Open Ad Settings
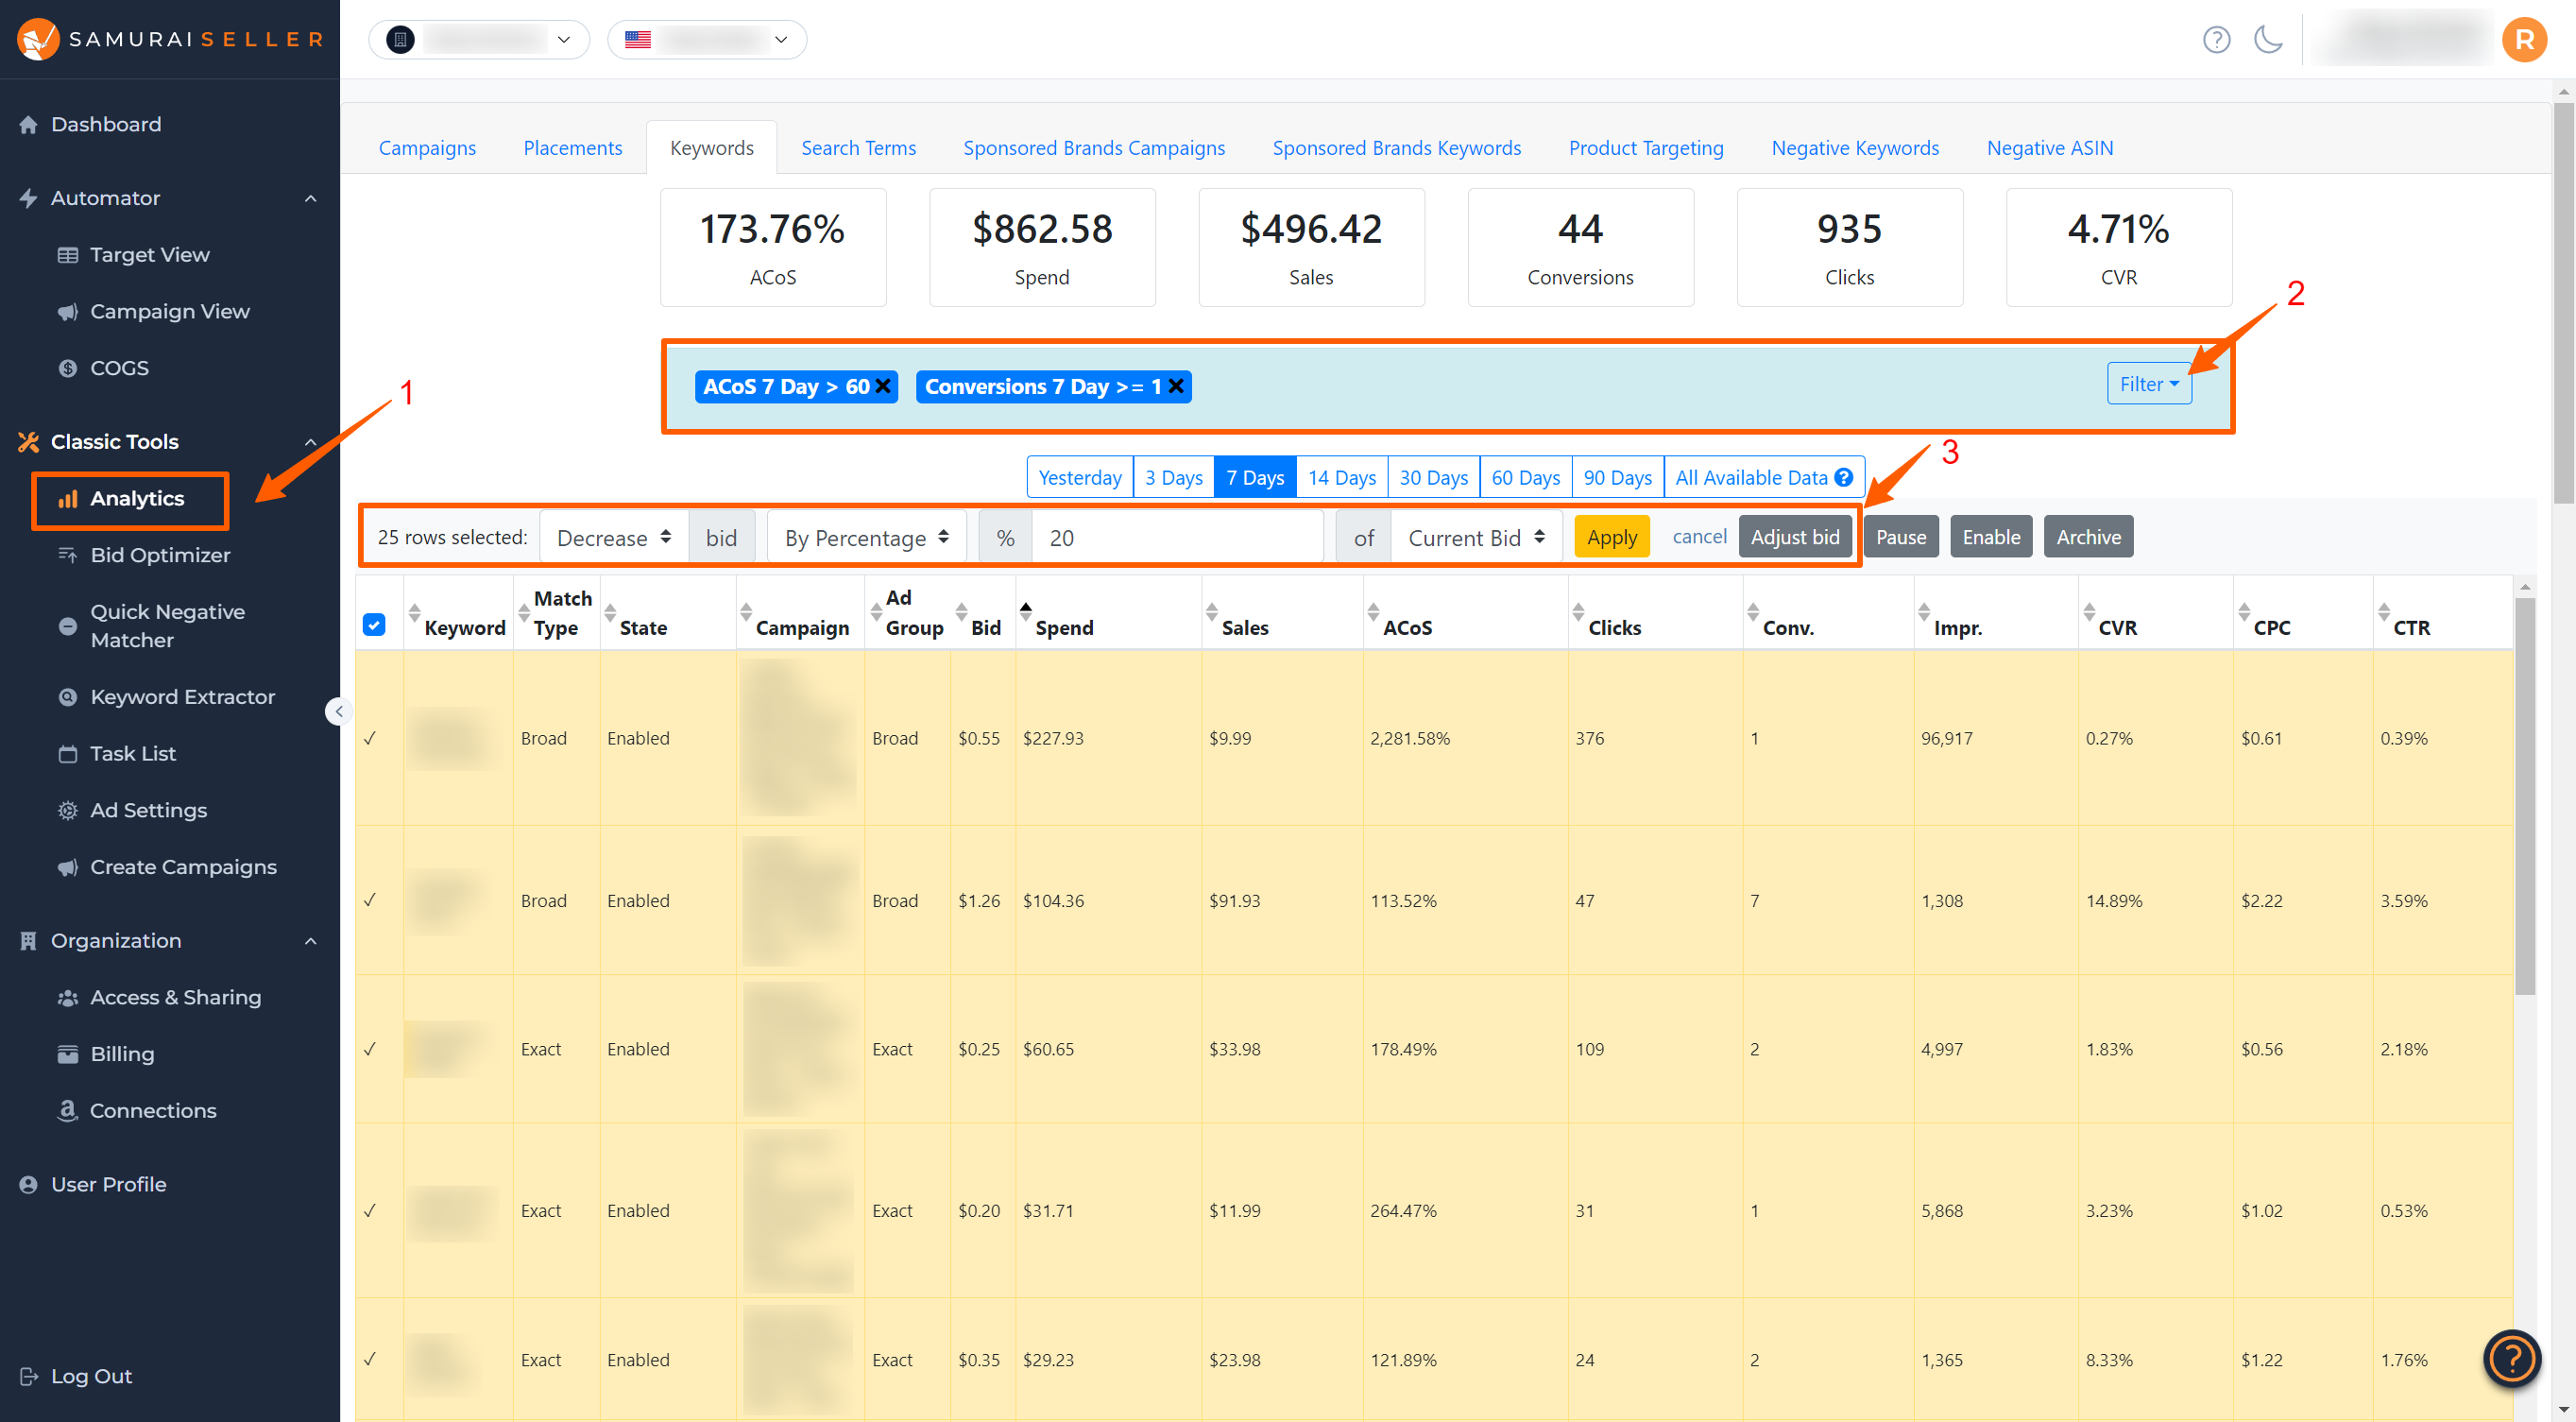Image resolution: width=2576 pixels, height=1422 pixels. coord(148,810)
